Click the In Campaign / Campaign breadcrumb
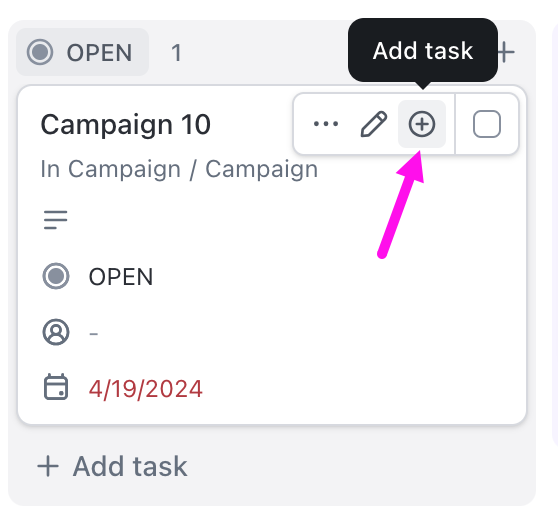The height and width of the screenshot is (526, 558). (x=179, y=169)
